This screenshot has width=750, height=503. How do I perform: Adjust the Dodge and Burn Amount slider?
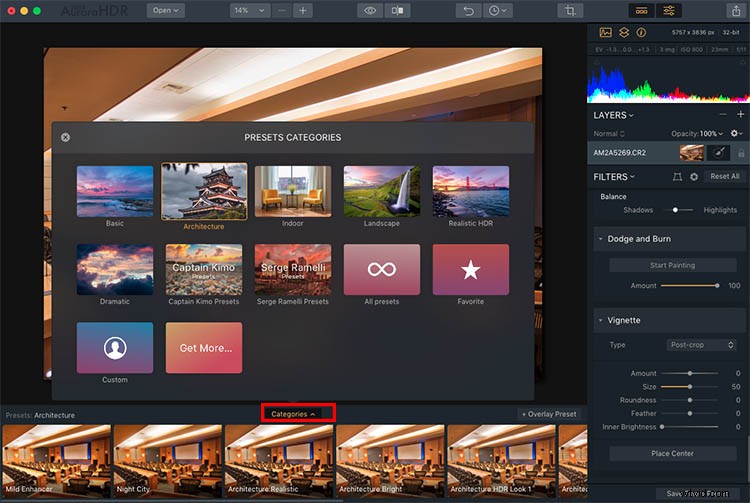pyautogui.click(x=689, y=285)
